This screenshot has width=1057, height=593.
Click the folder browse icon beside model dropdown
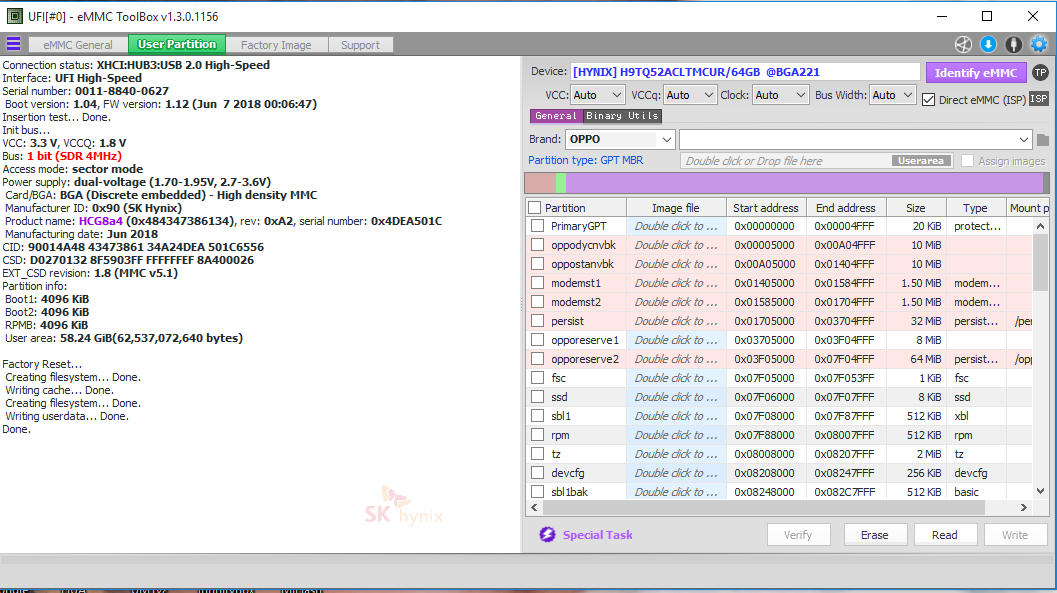pyautogui.click(x=1043, y=140)
